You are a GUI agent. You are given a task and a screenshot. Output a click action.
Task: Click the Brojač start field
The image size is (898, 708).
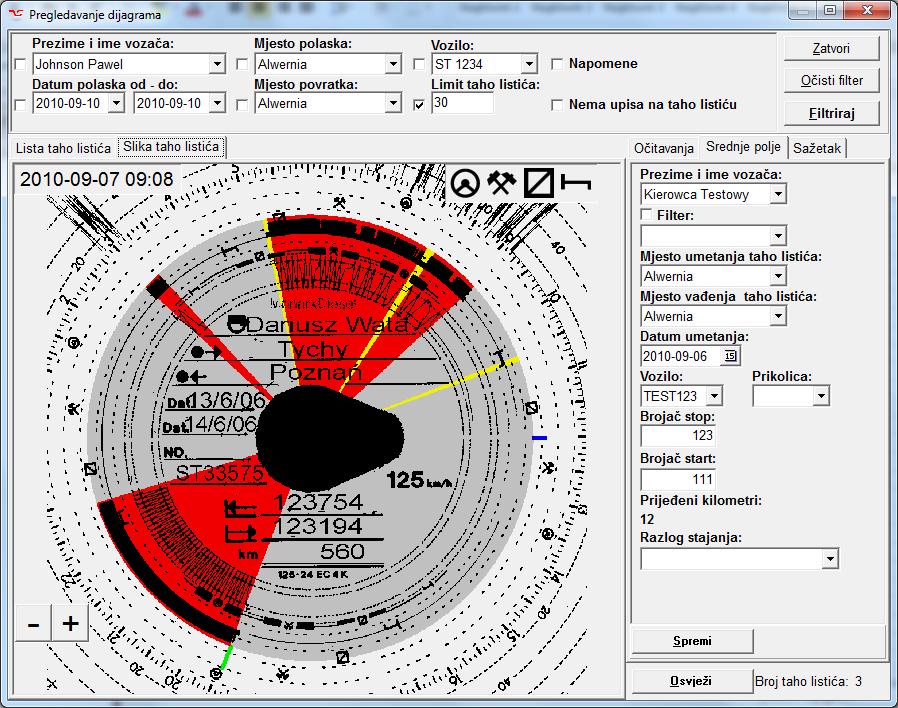pos(678,479)
